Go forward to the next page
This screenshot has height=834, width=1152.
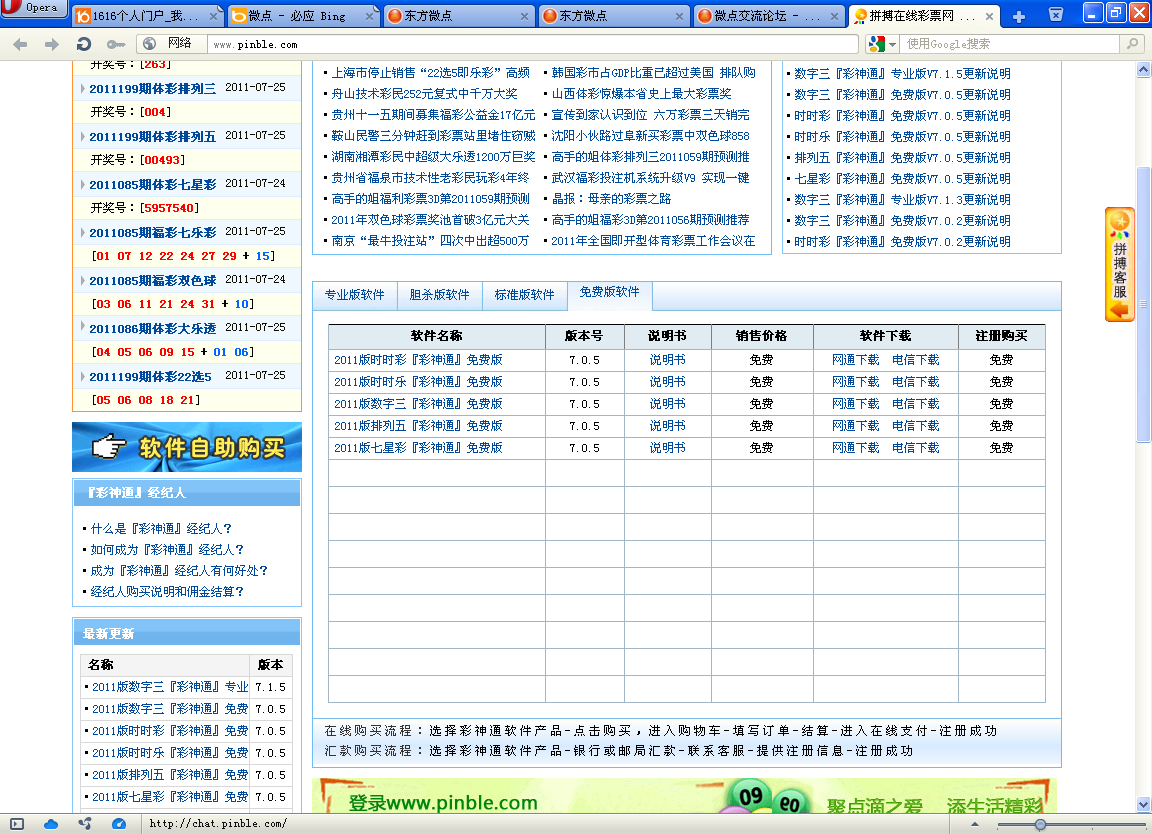51,44
